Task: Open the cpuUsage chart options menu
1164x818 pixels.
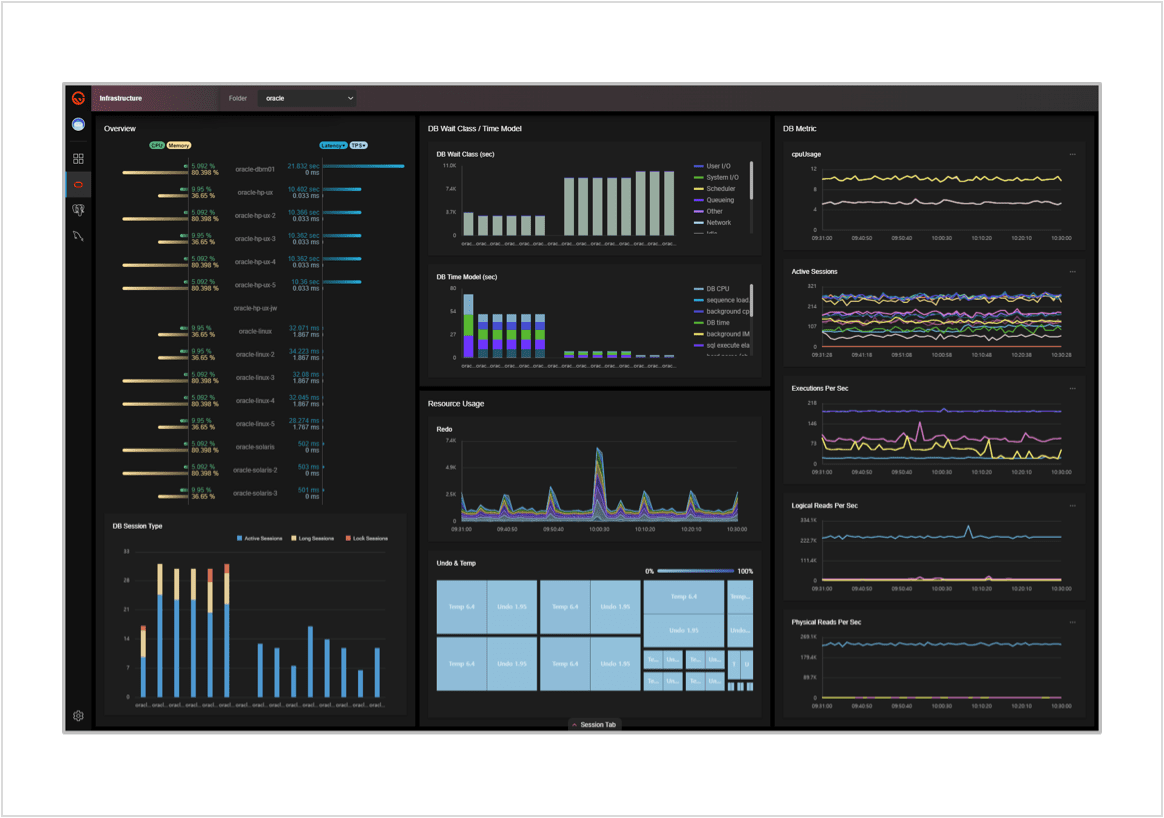Action: point(1072,155)
